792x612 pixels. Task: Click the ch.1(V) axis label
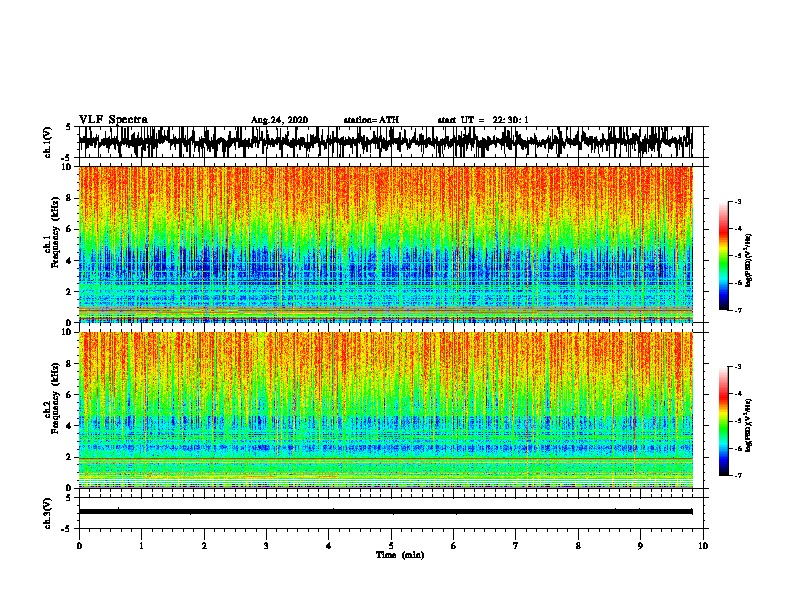pyautogui.click(x=48, y=142)
